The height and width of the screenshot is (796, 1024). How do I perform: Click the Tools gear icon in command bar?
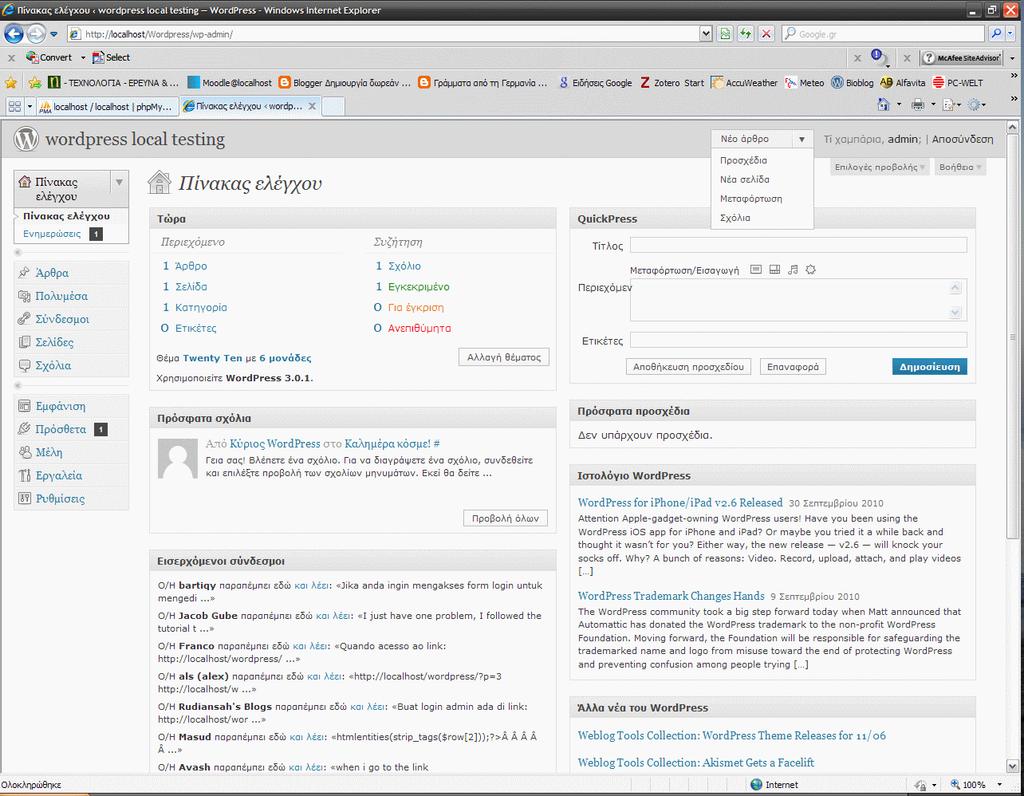pyautogui.click(x=974, y=104)
